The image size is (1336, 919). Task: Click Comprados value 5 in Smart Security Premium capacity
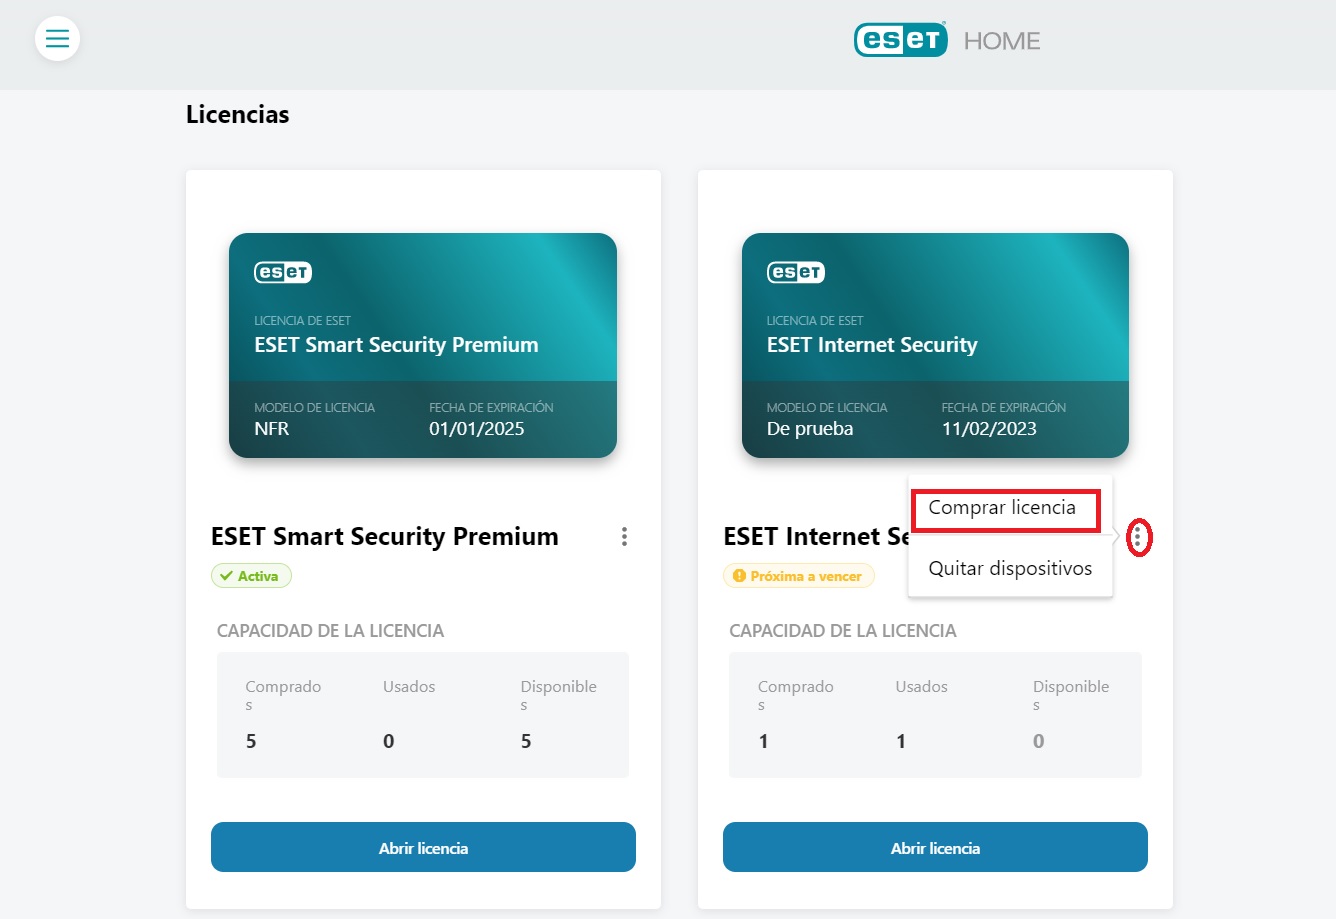pos(251,741)
